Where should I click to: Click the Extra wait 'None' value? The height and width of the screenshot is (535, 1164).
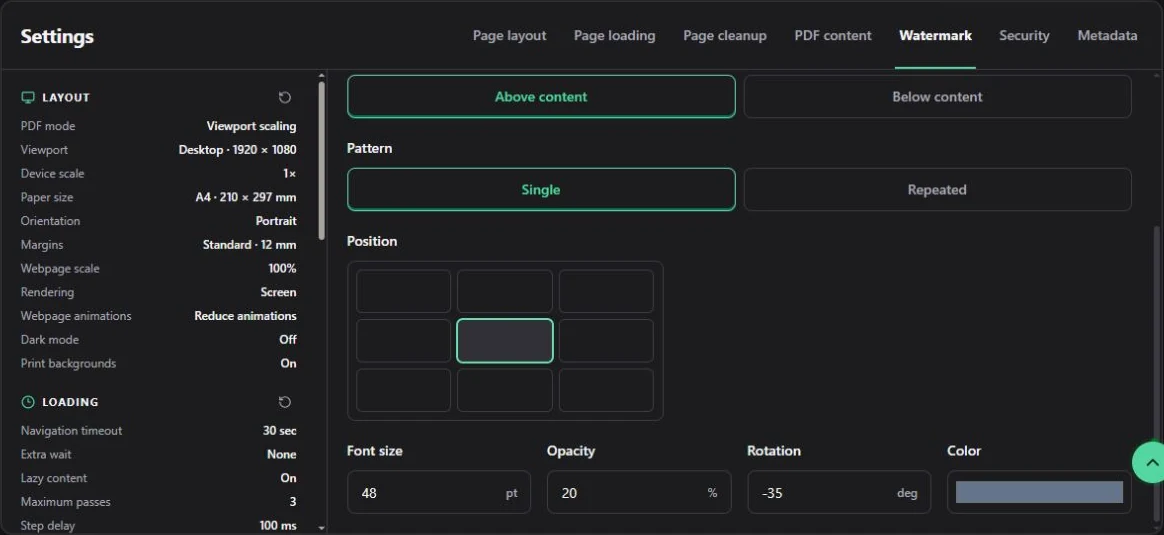coord(282,454)
